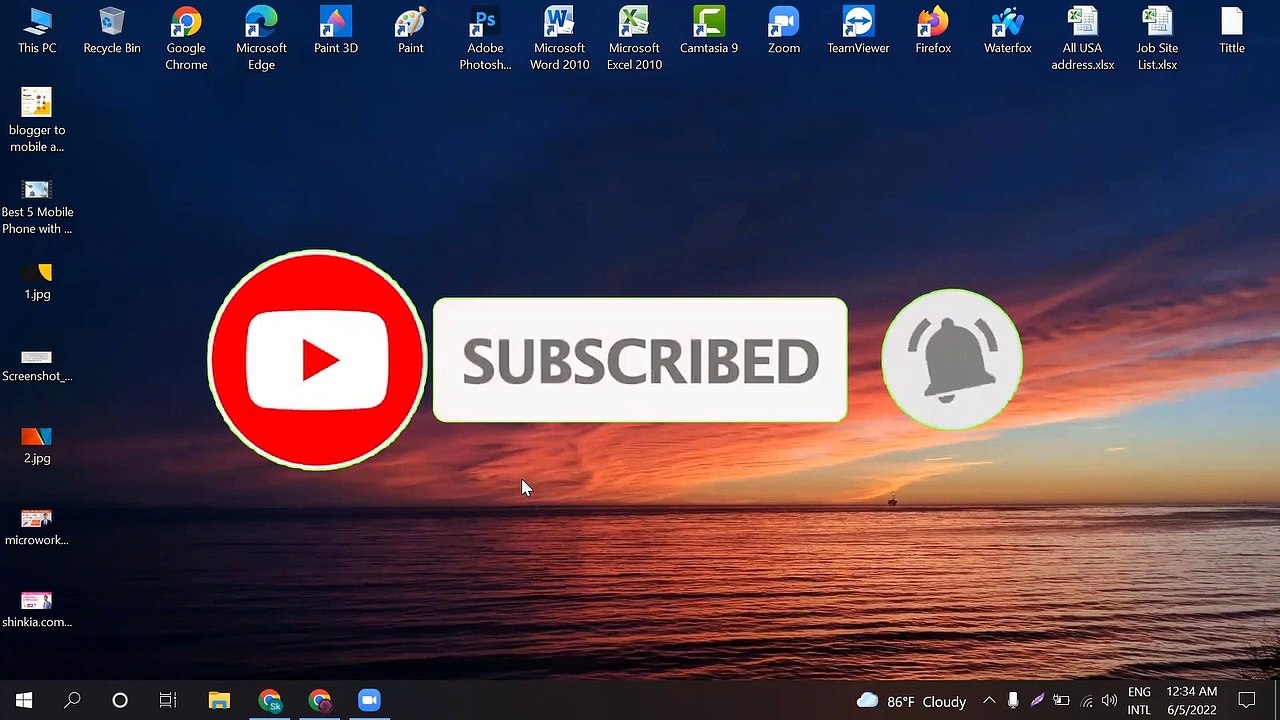The image size is (1280, 720).
Task: Open Cortana from the taskbar
Action: coord(120,701)
